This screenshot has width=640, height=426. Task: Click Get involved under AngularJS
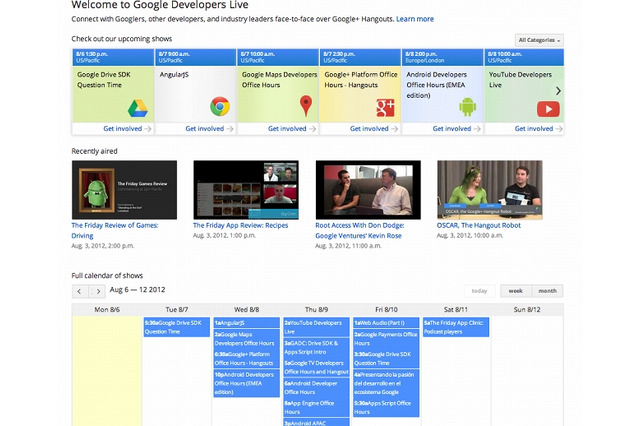coord(209,129)
